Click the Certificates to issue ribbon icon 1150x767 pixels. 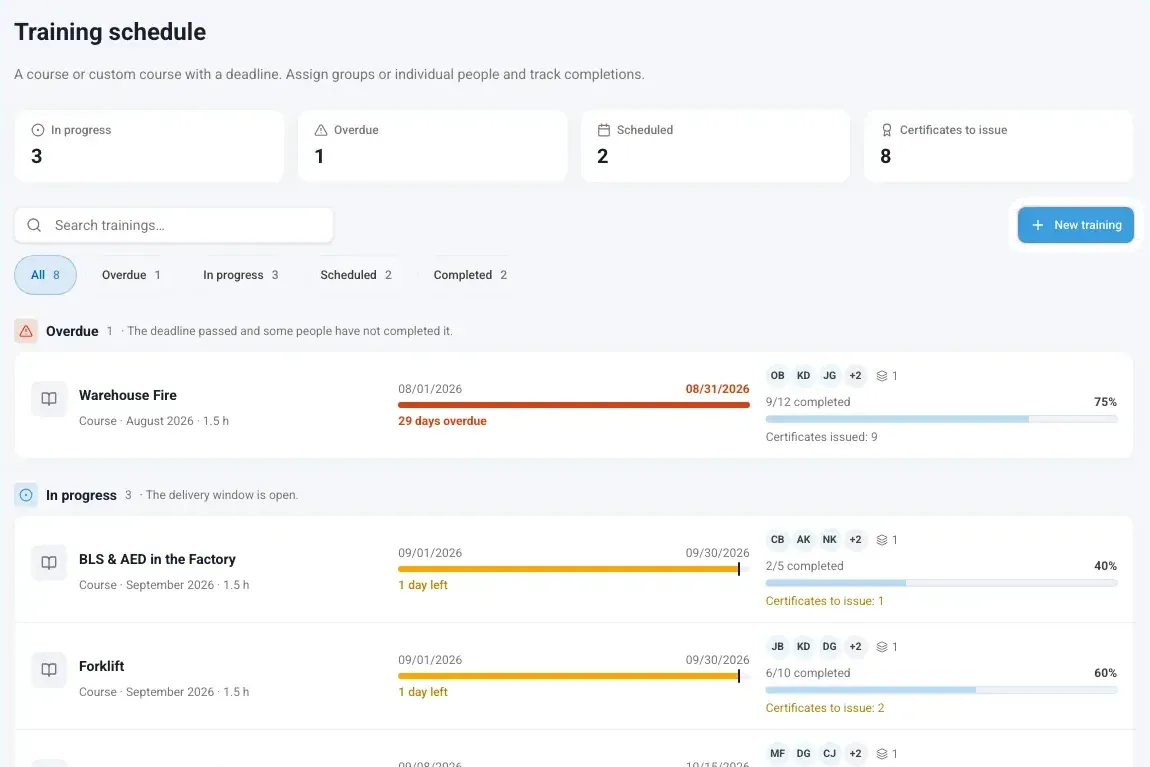coord(887,130)
